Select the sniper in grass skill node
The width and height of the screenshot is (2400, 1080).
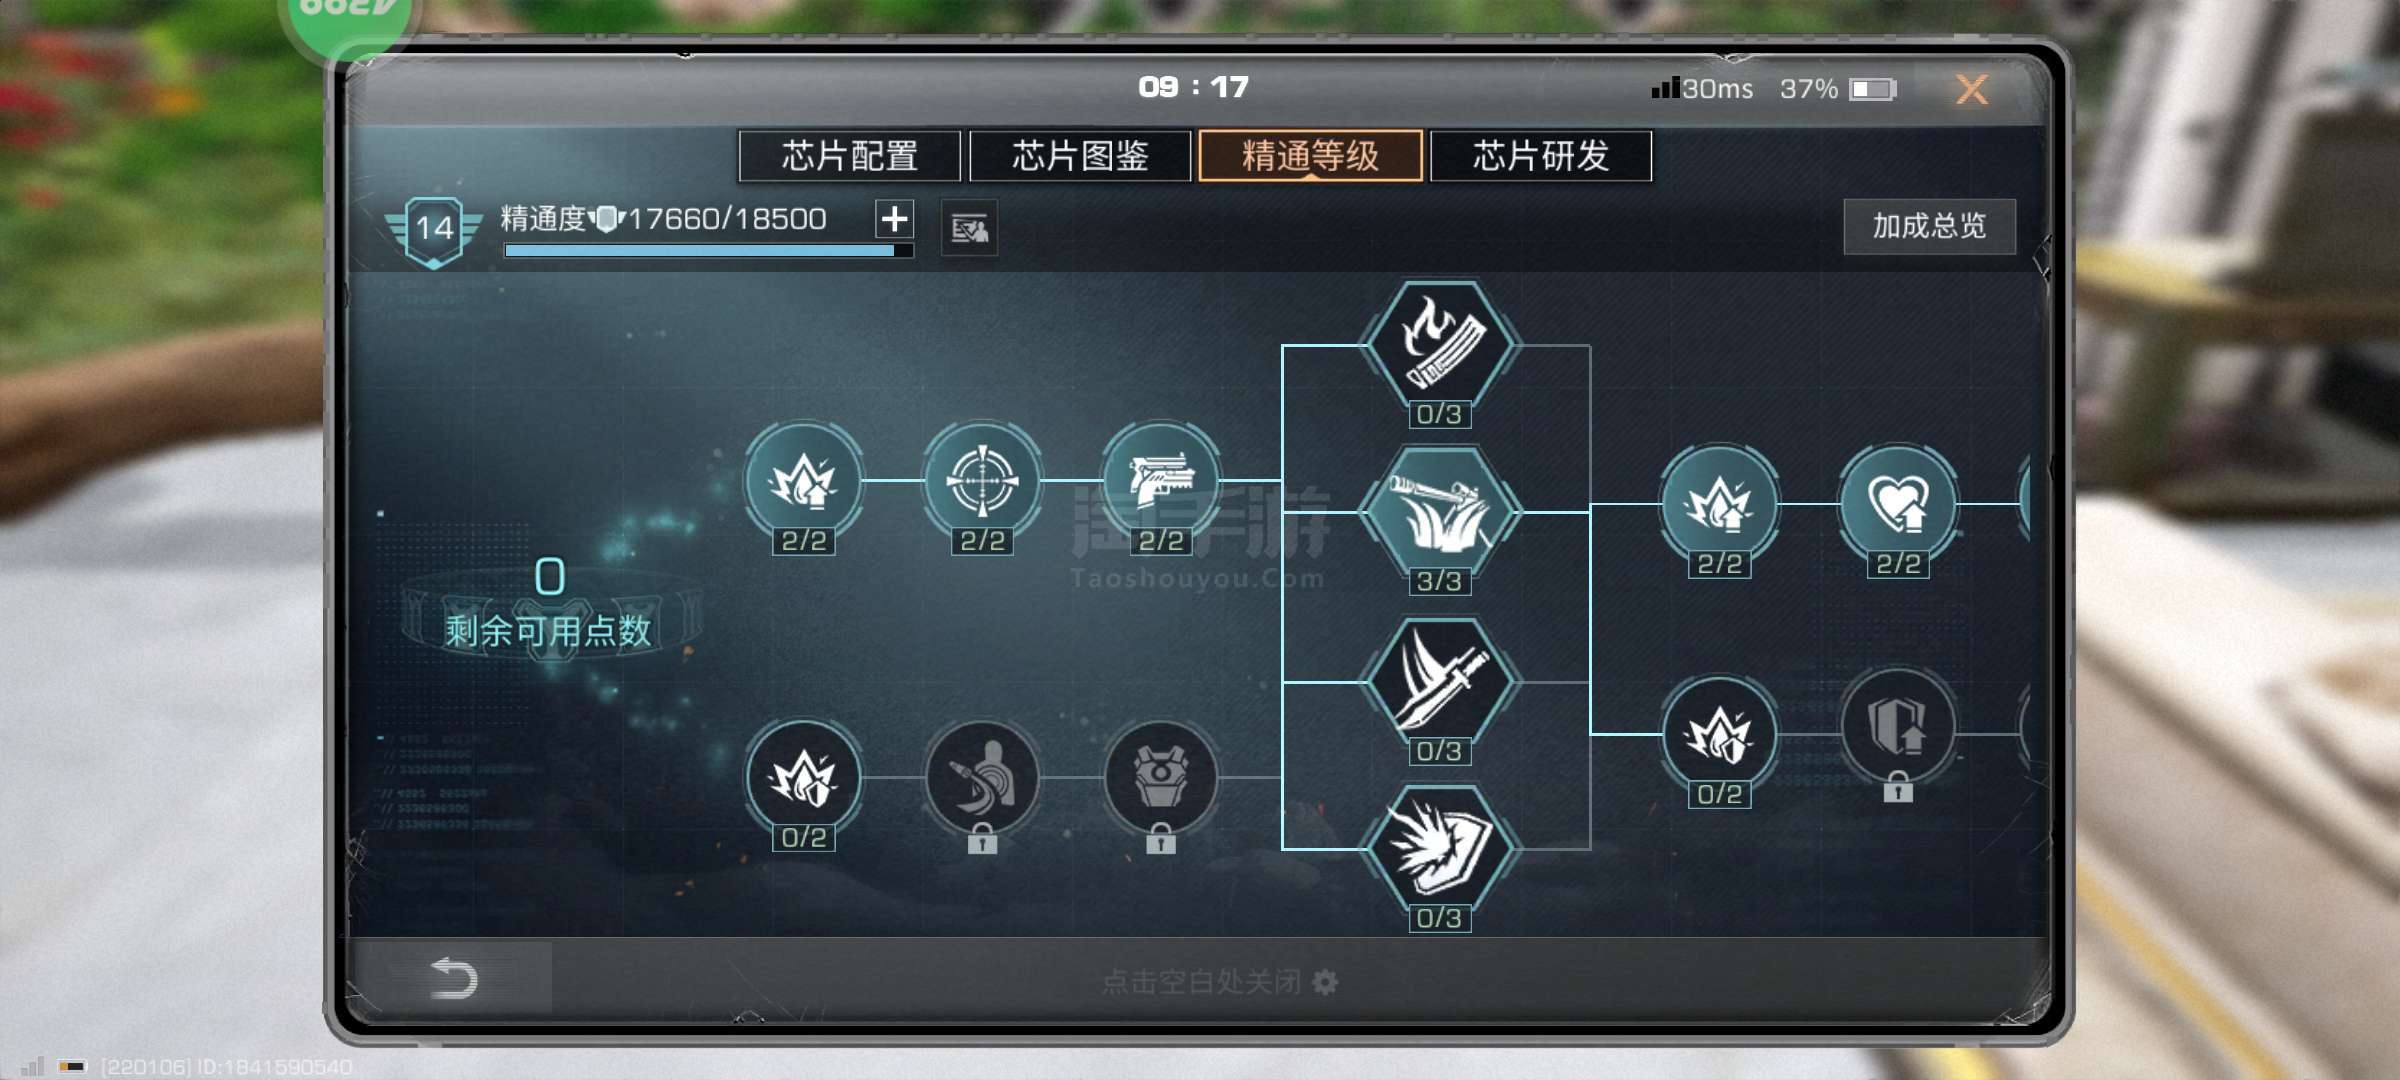[1439, 512]
